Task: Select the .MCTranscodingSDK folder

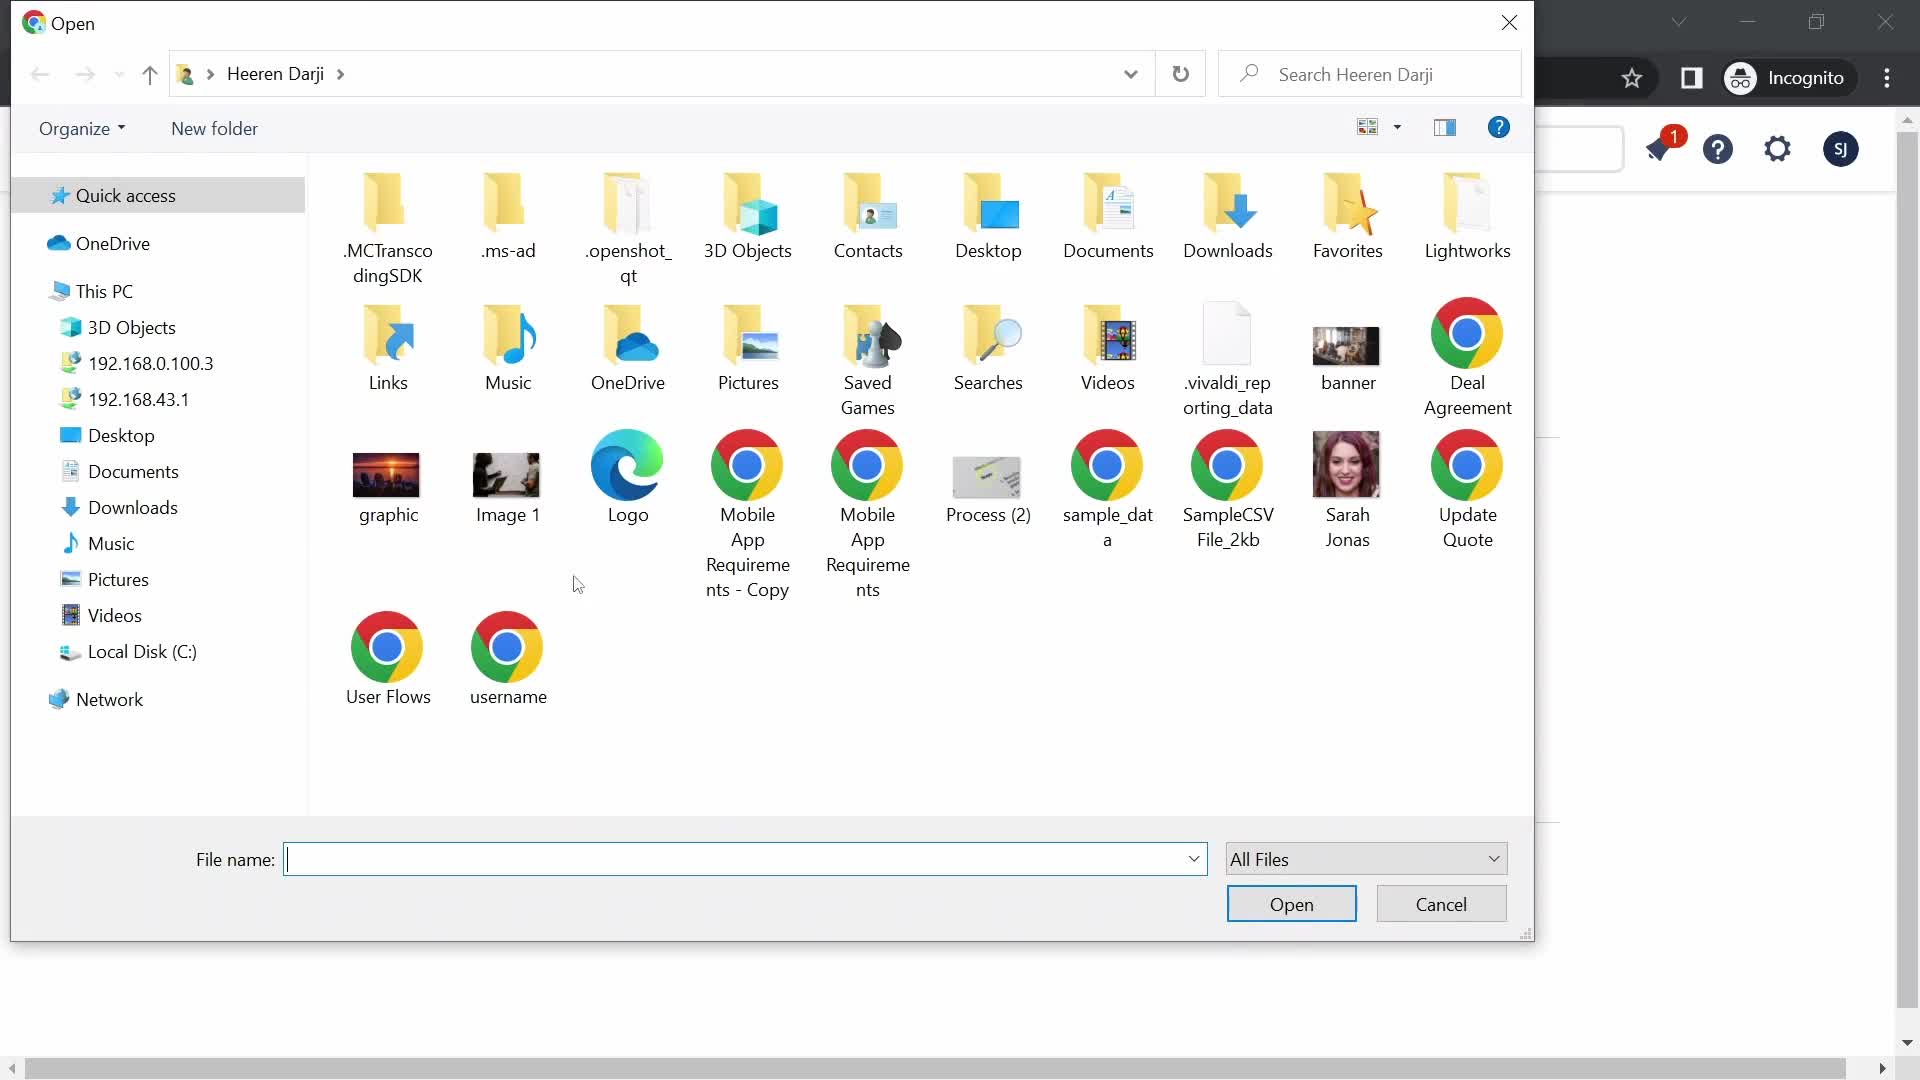Action: [x=388, y=229]
